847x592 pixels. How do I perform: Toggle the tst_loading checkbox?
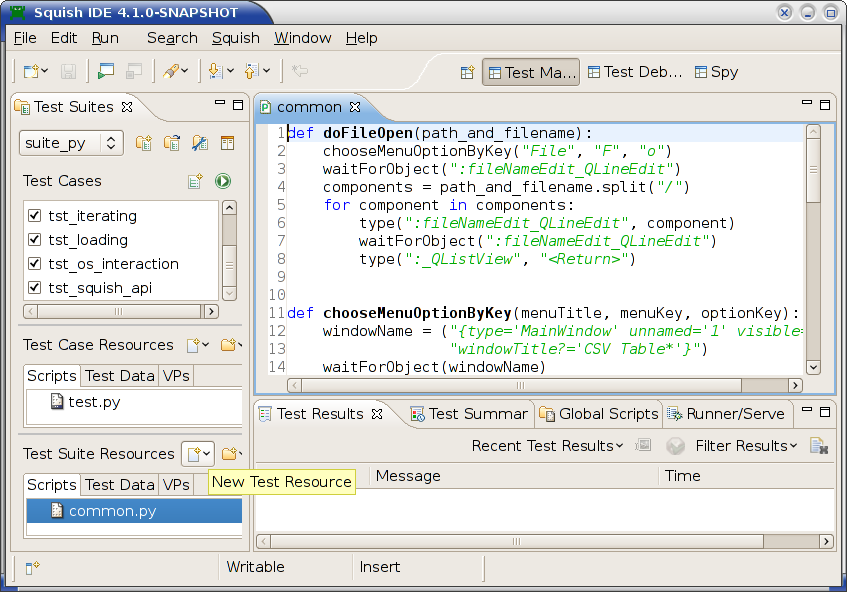[x=35, y=240]
